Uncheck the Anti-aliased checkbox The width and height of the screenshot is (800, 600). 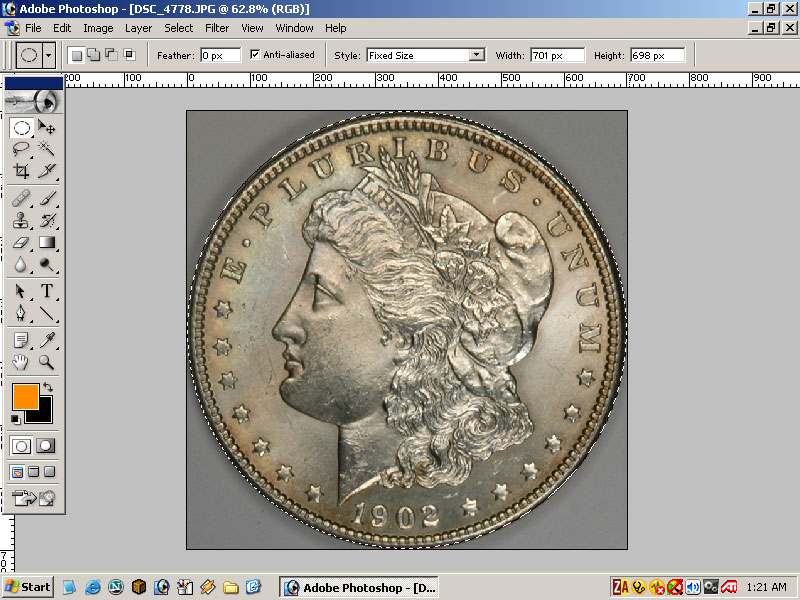pyautogui.click(x=255, y=55)
